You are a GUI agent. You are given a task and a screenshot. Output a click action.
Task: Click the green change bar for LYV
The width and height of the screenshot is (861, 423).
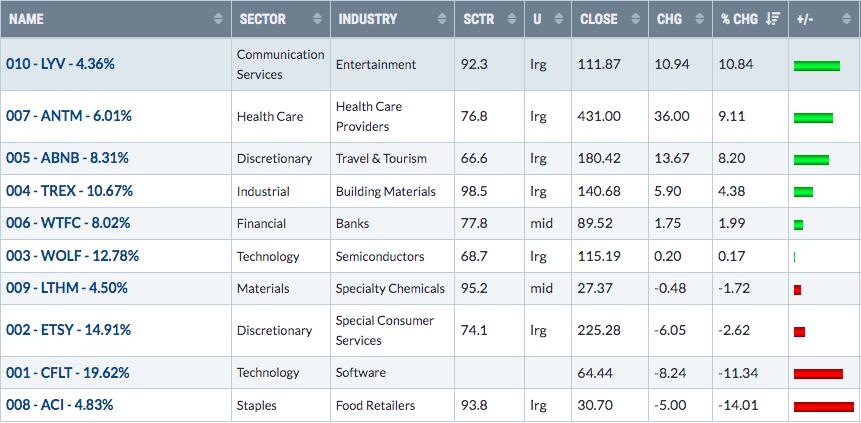pos(817,66)
